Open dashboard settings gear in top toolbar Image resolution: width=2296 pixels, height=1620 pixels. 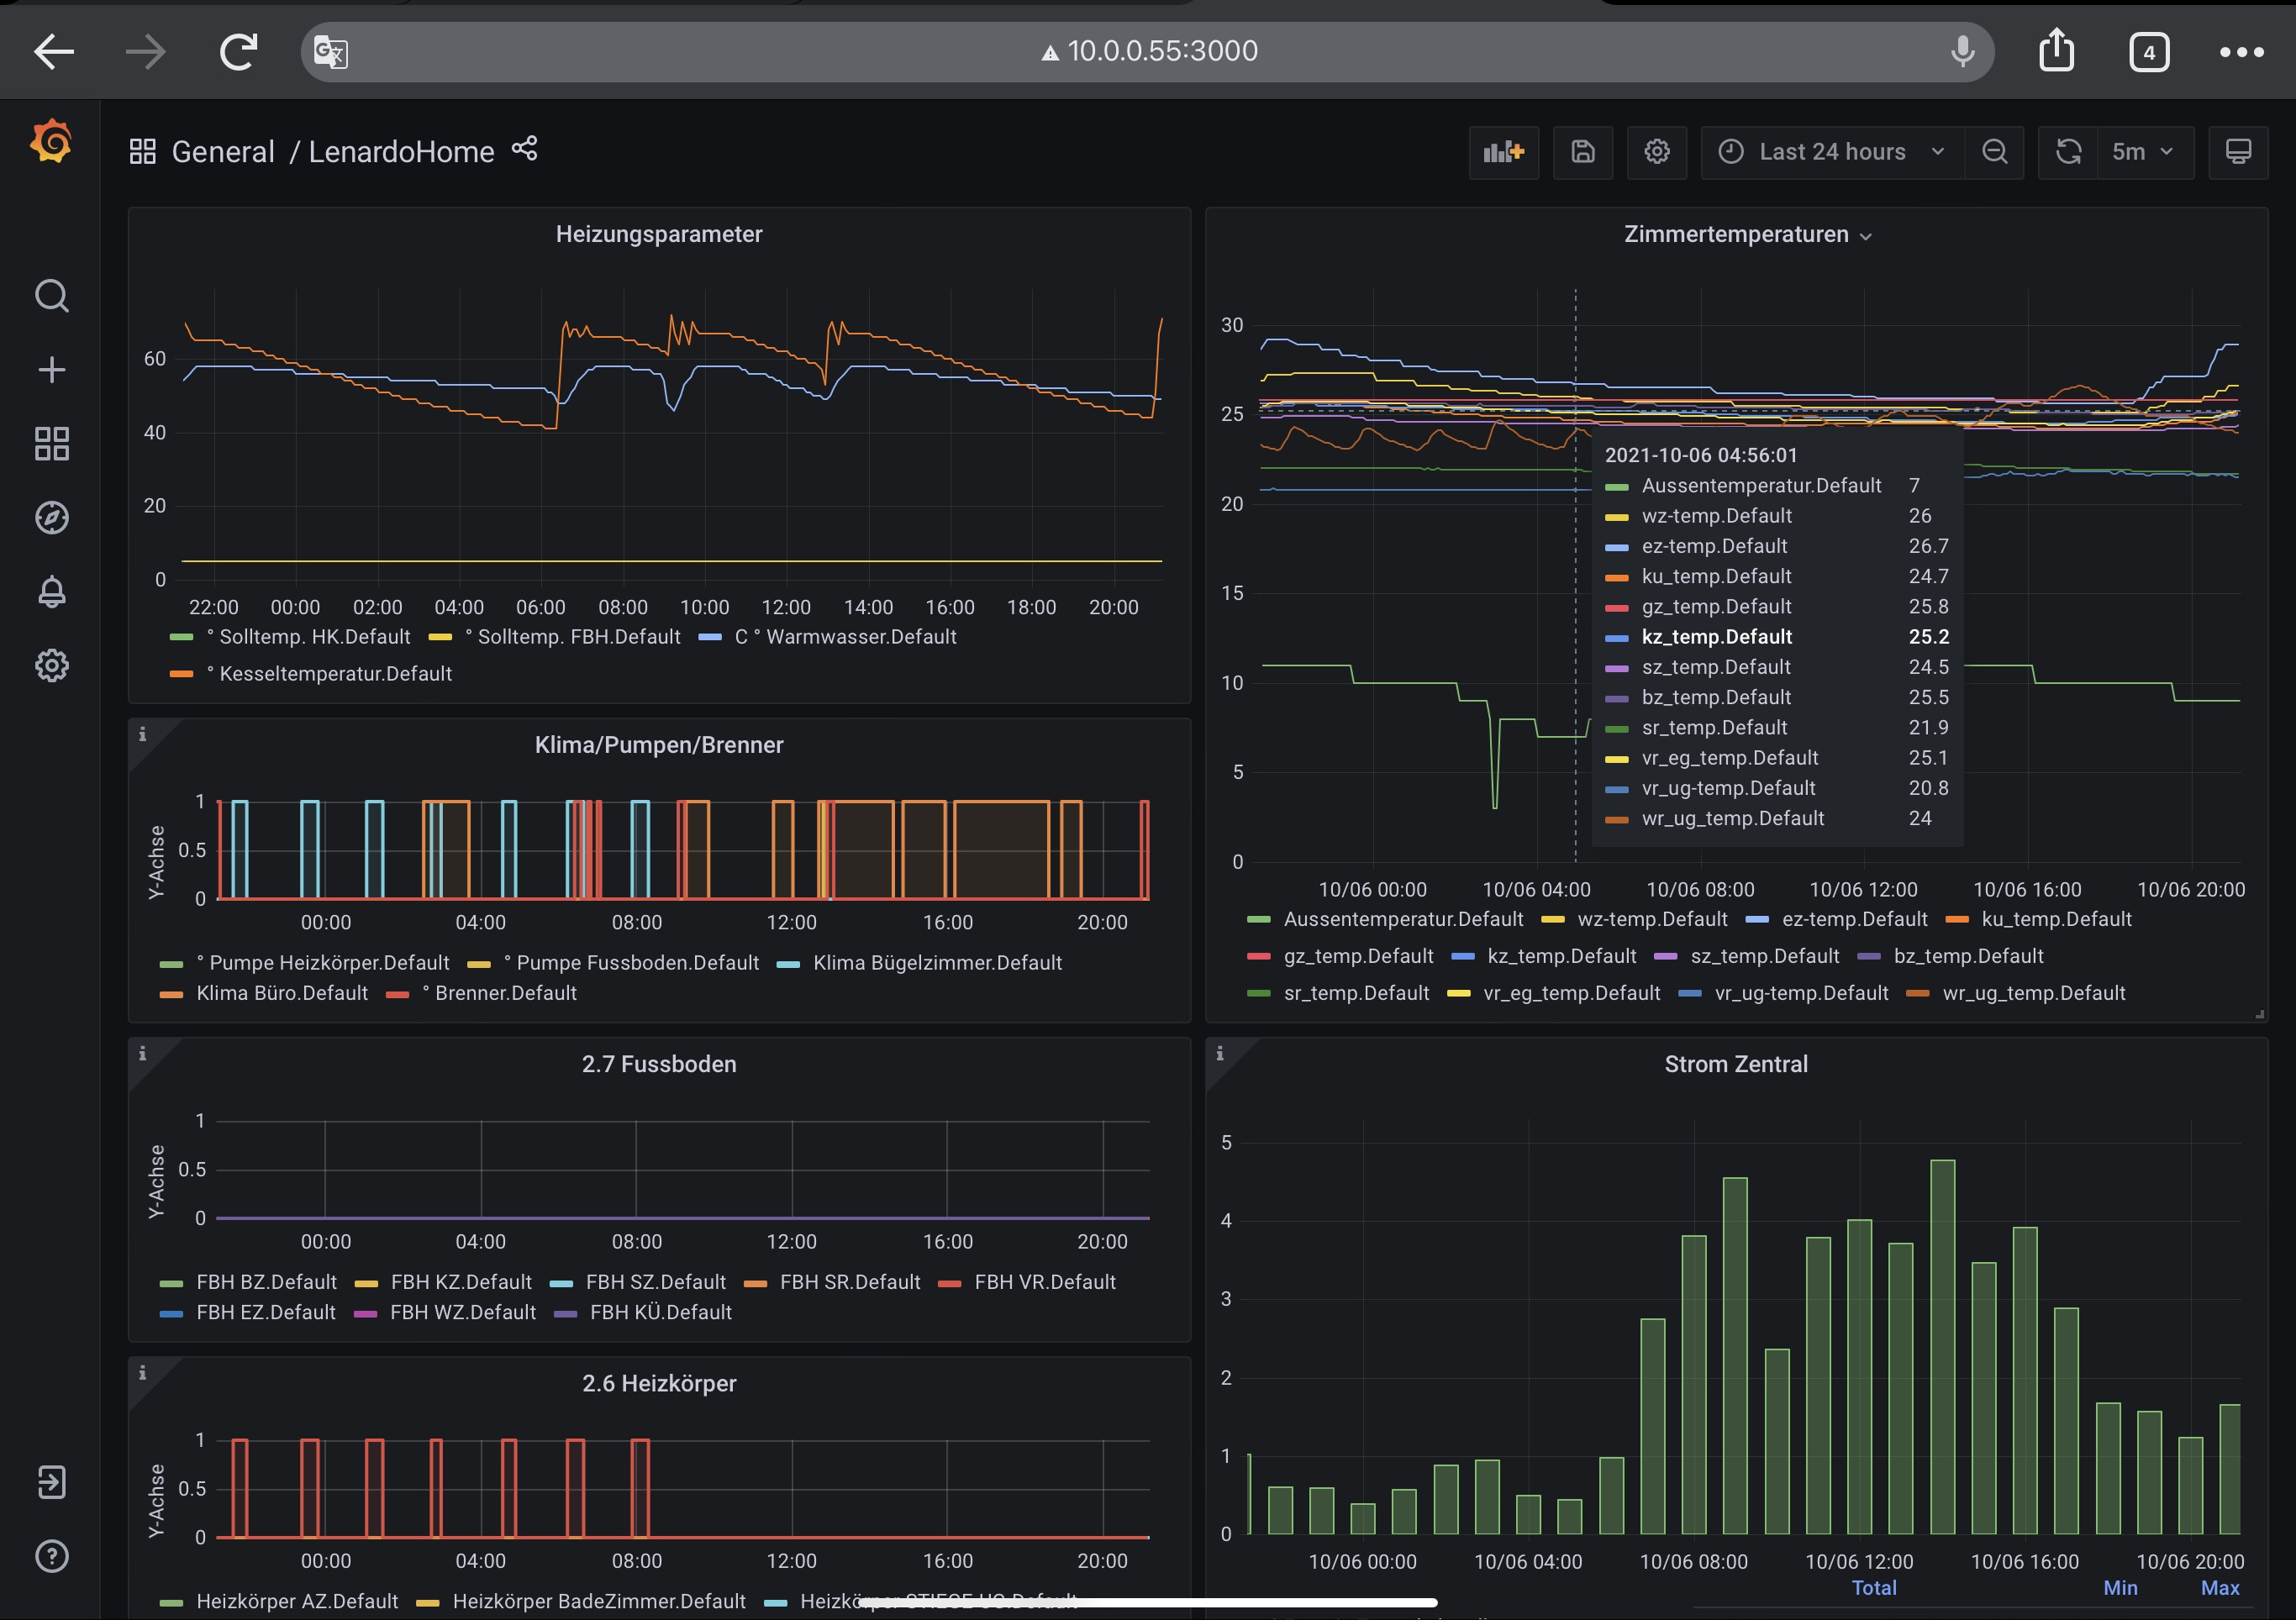pos(1657,152)
